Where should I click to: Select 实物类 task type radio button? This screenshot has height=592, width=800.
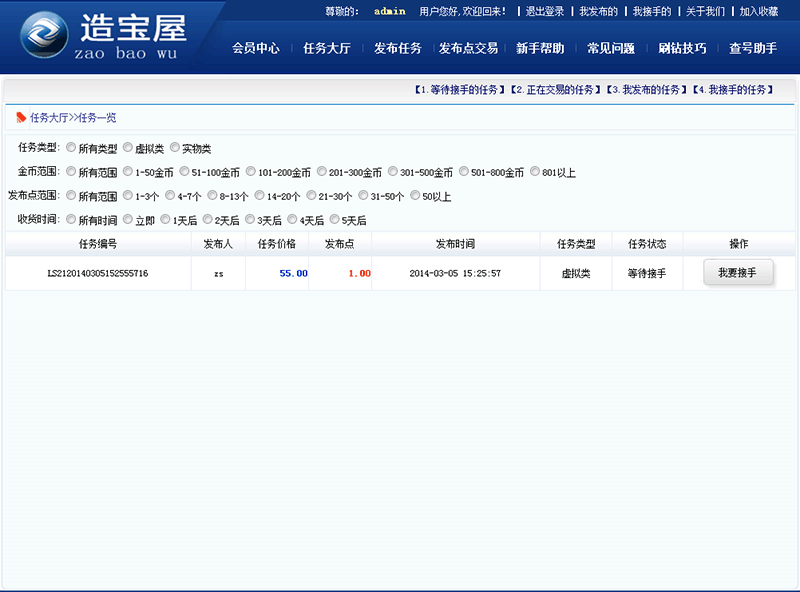point(175,148)
